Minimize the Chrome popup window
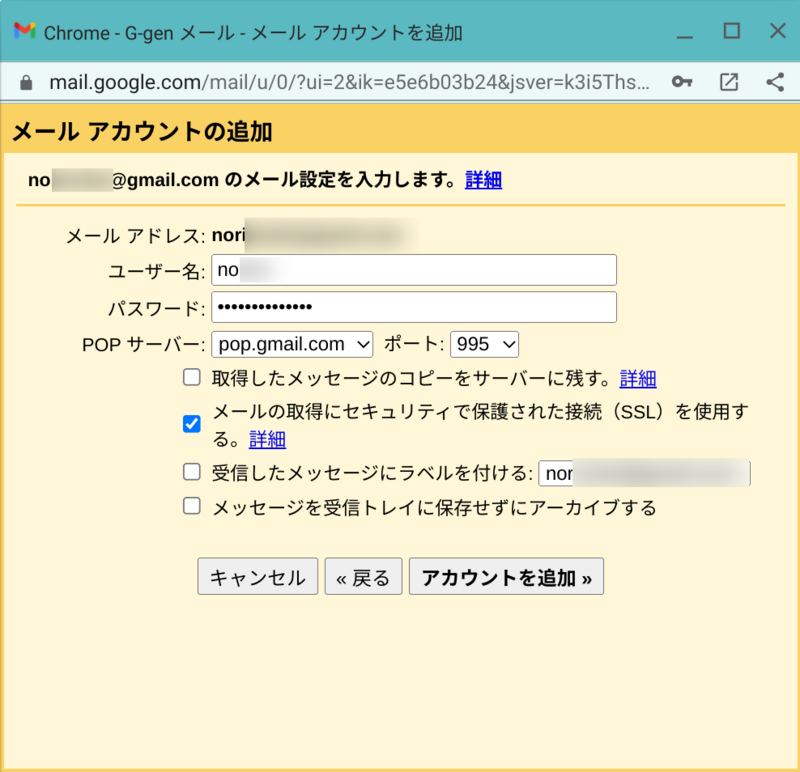800x772 pixels. pyautogui.click(x=685, y=37)
